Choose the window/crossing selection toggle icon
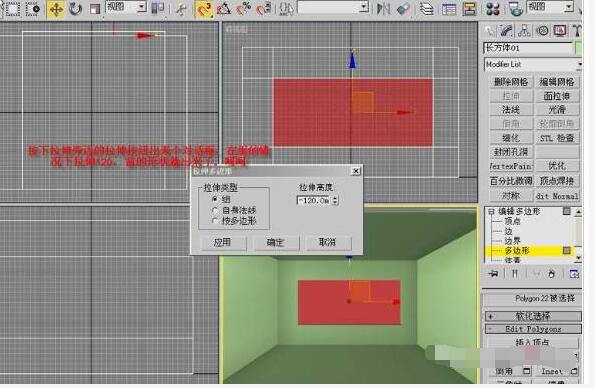595x388 pixels. [x=33, y=8]
